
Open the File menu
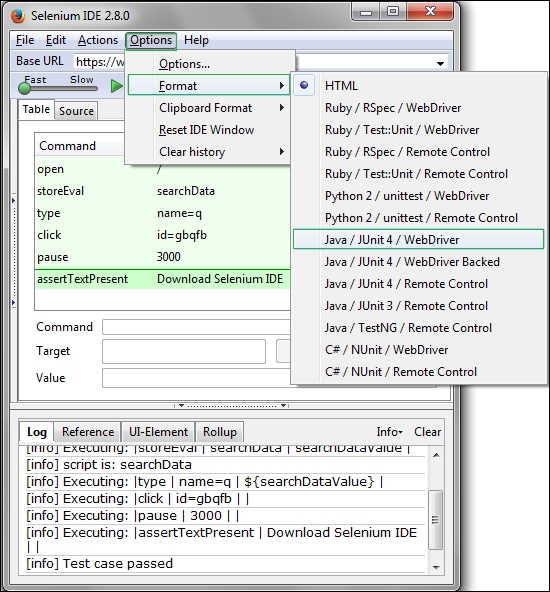[x=25, y=40]
